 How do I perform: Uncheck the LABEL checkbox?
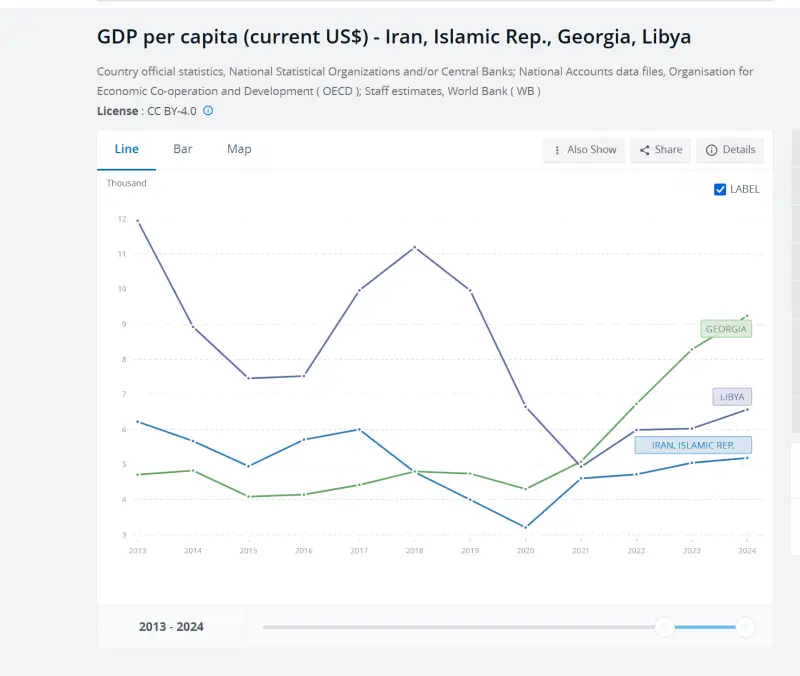pyautogui.click(x=720, y=189)
